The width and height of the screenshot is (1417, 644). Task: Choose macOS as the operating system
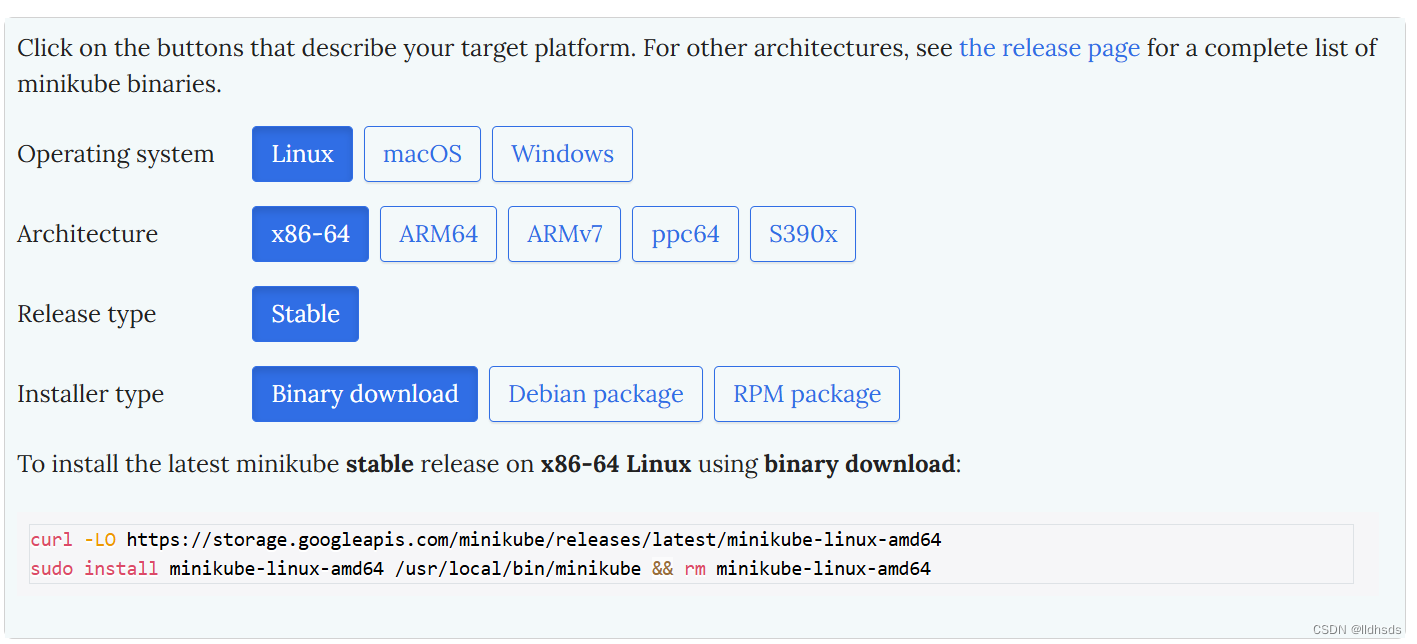(422, 154)
